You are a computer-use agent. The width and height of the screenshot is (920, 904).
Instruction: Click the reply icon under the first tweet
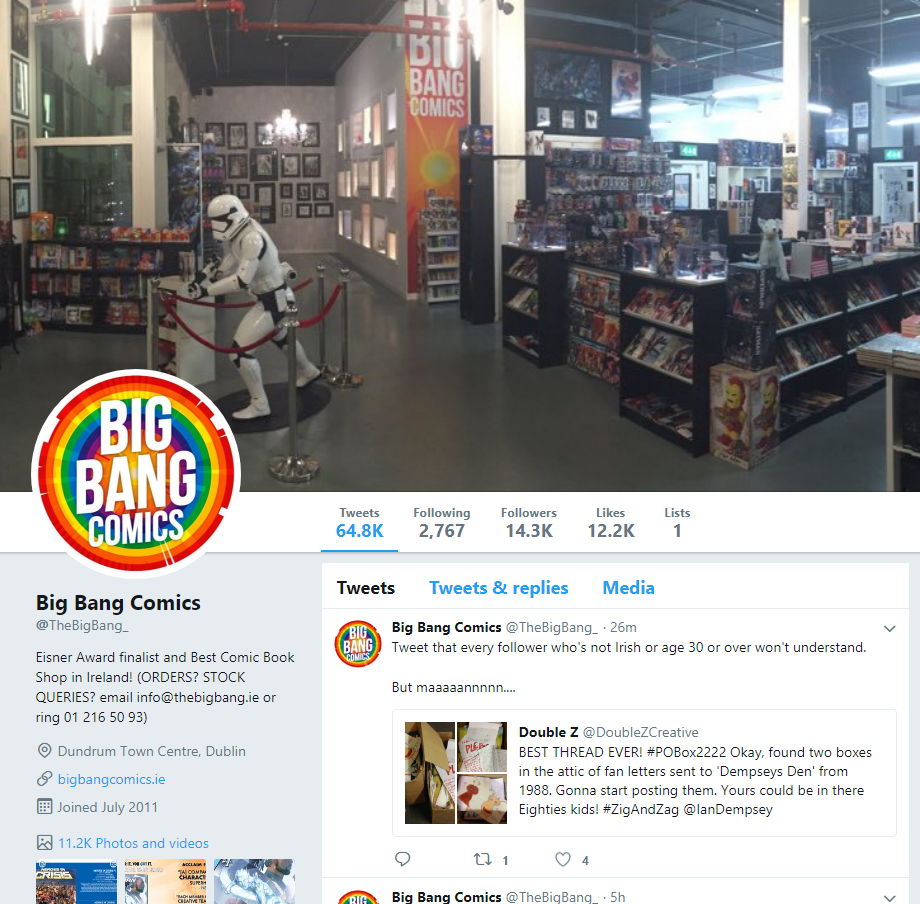tap(402, 859)
